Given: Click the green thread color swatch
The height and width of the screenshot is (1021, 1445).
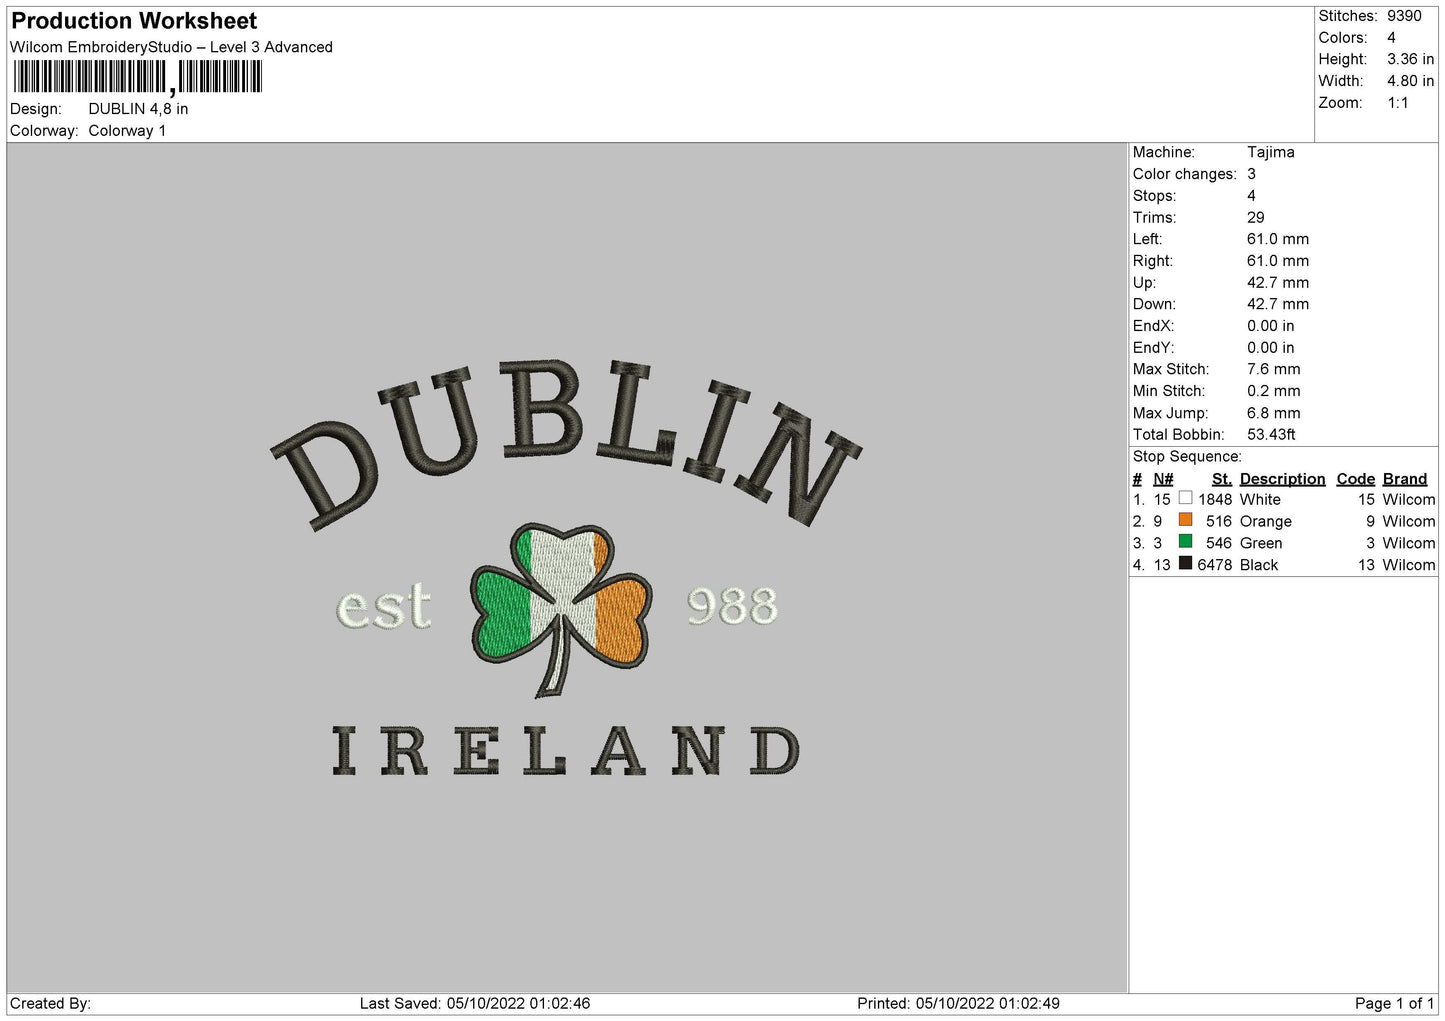Looking at the screenshot, I should coord(1185,542).
